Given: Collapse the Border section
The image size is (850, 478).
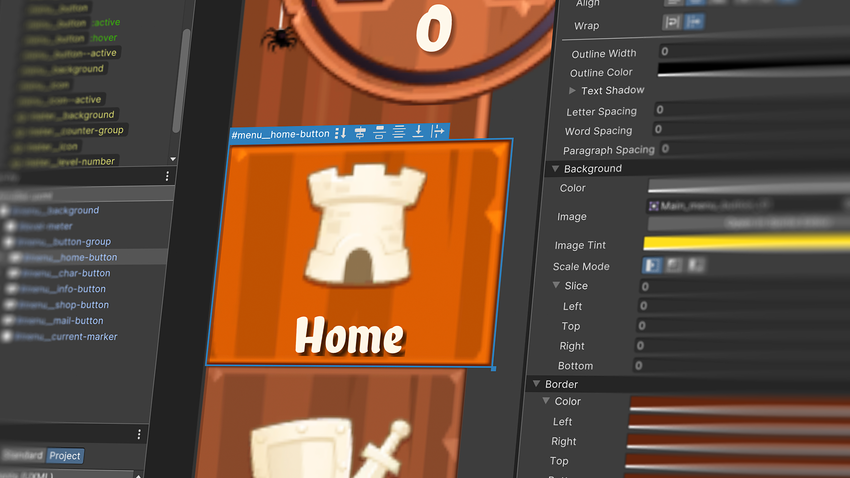Looking at the screenshot, I should pyautogui.click(x=536, y=384).
